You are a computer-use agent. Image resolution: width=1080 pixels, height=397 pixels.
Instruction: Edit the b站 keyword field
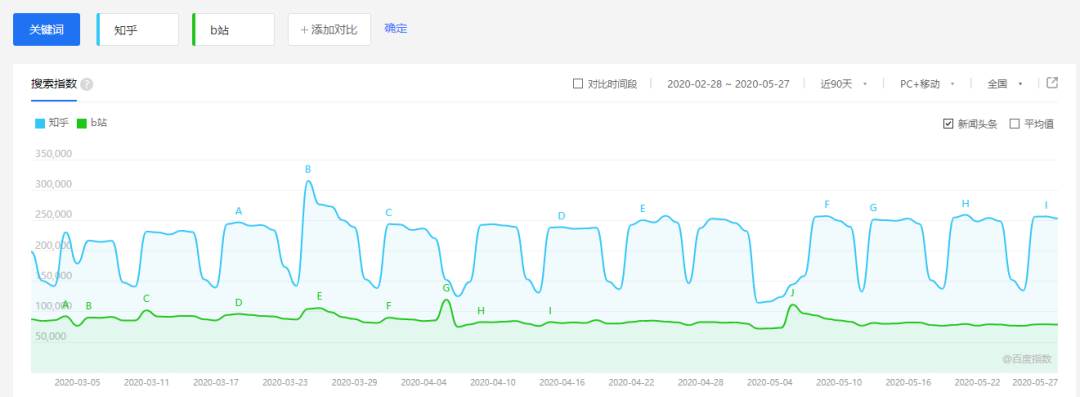[233, 30]
